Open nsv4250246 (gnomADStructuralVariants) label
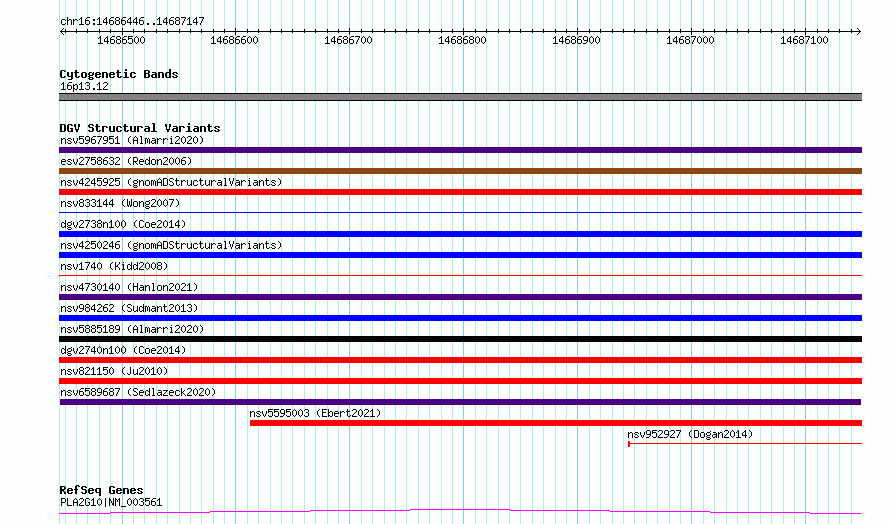This screenshot has height=524, width=890. pyautogui.click(x=171, y=245)
